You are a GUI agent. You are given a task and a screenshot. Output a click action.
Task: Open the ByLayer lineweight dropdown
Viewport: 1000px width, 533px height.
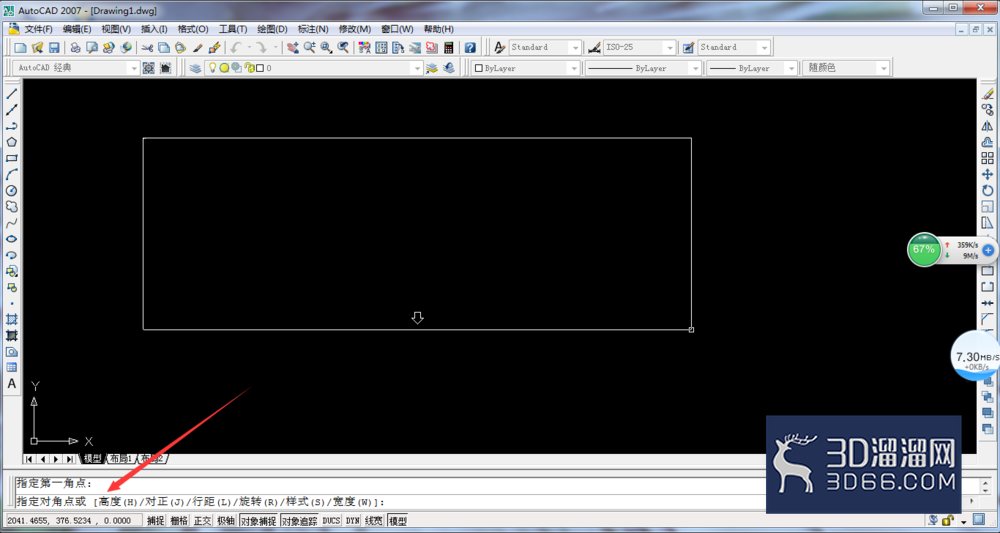tap(791, 68)
